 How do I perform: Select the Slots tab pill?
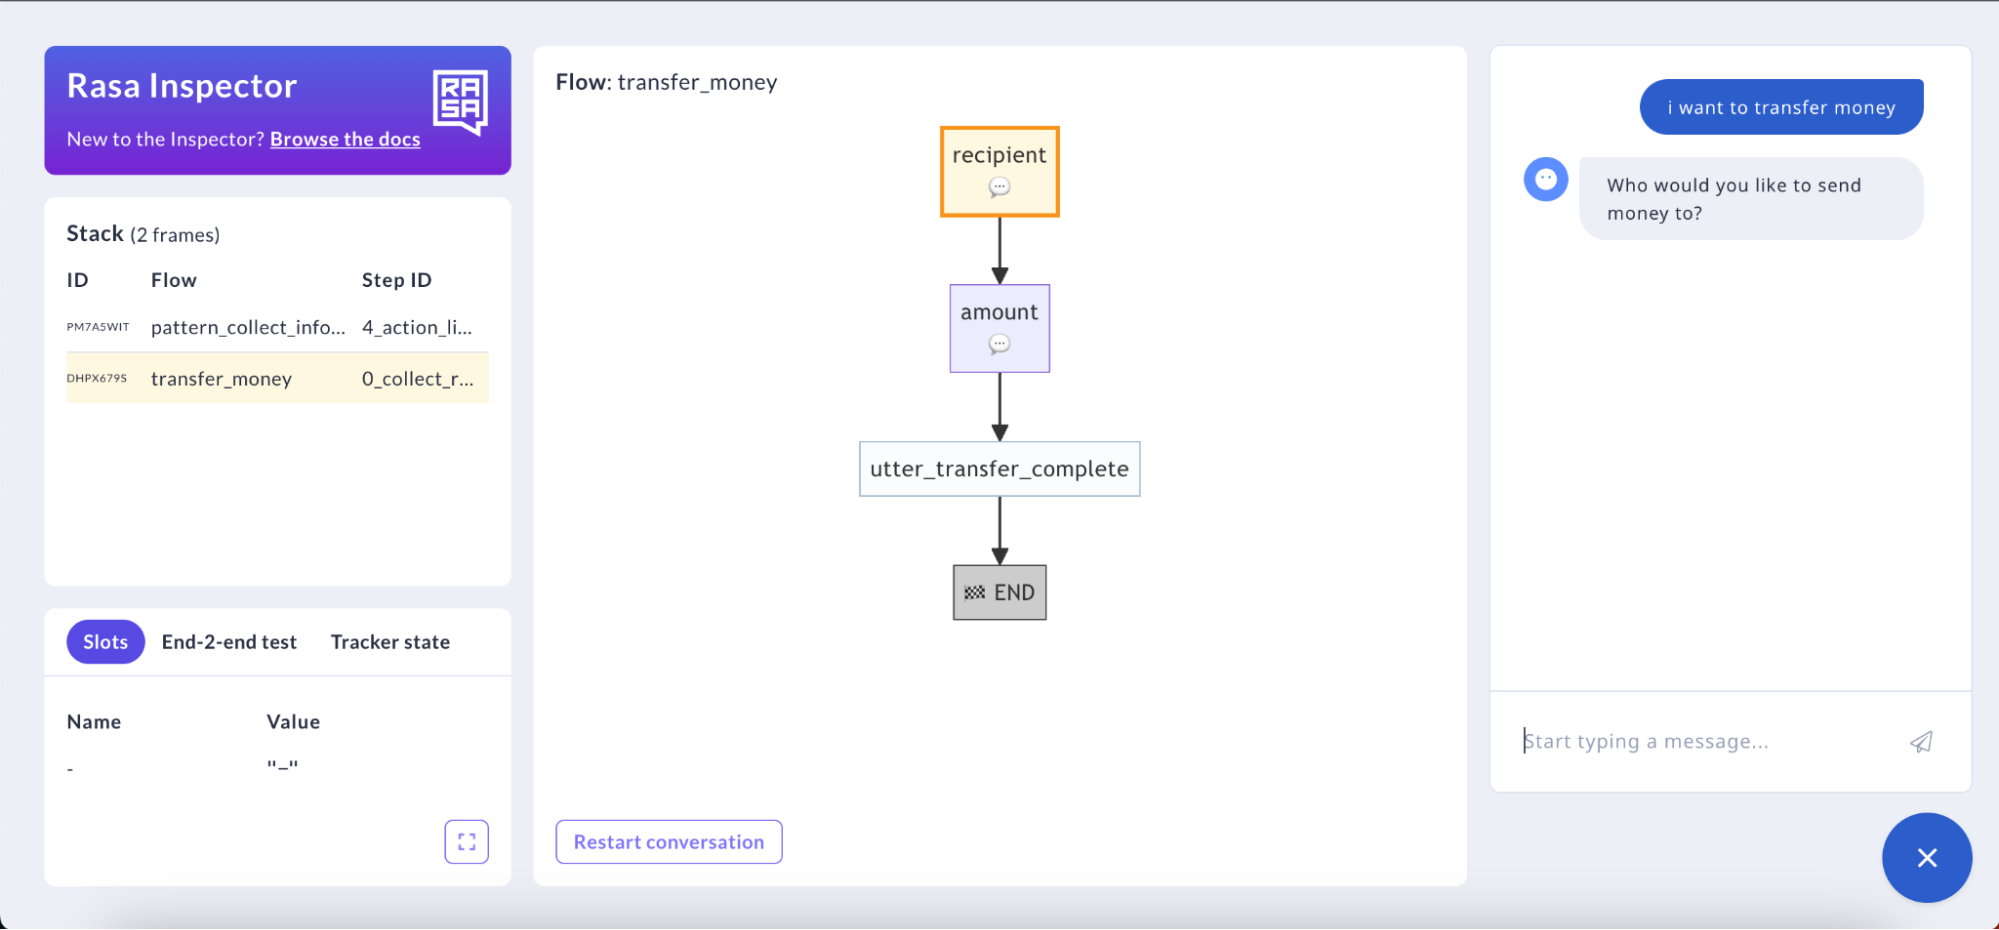coord(105,641)
